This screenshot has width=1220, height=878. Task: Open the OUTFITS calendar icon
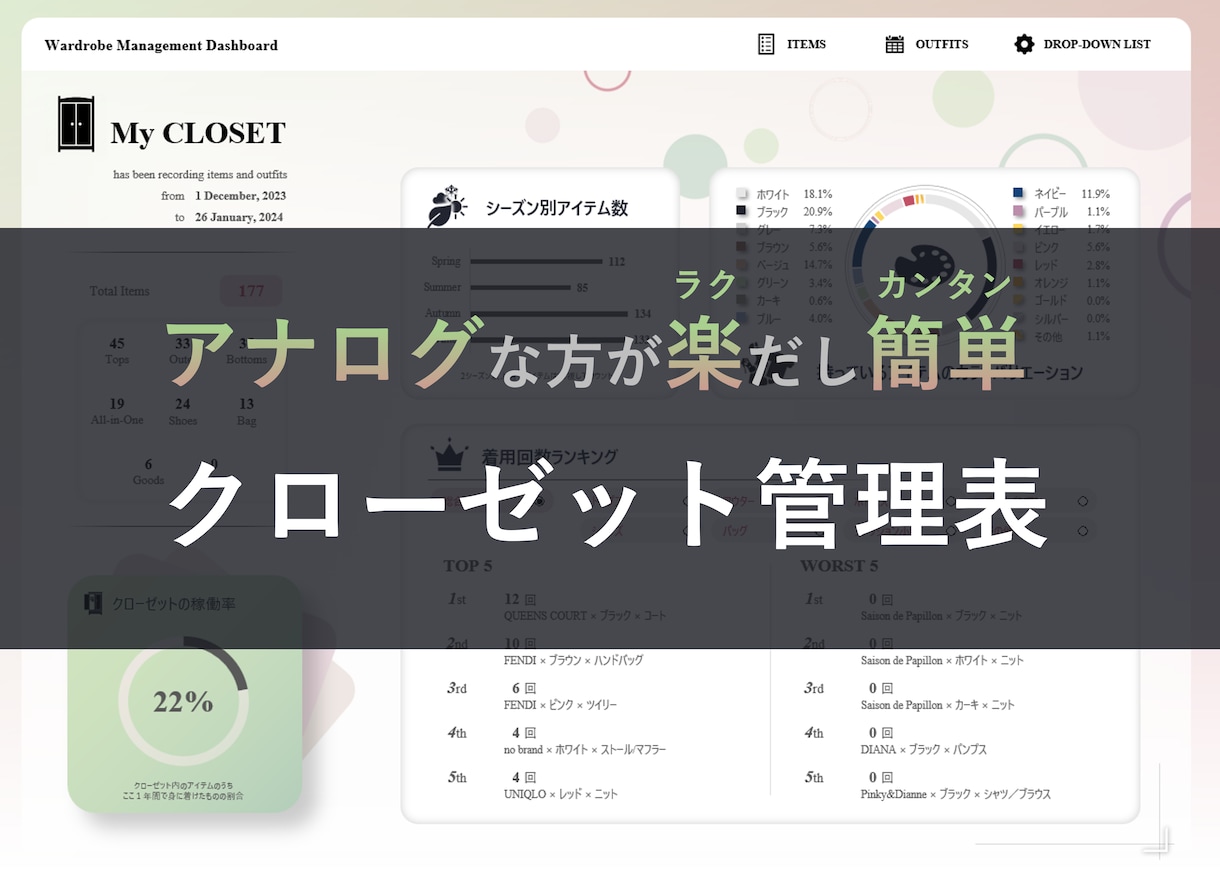[895, 44]
